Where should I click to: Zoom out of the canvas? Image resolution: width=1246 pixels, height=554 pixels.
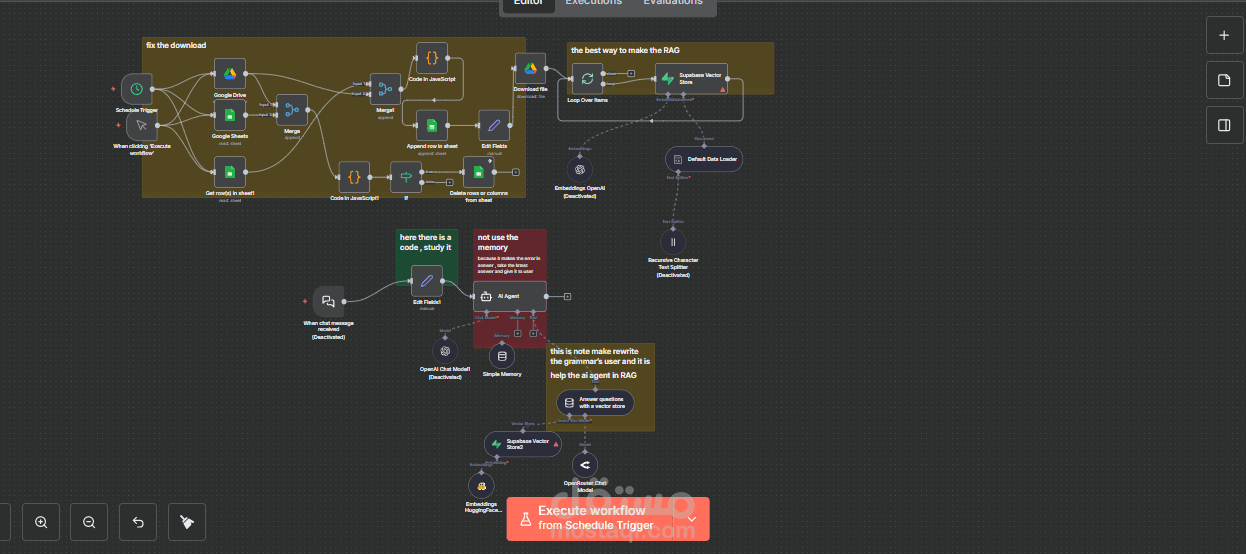(x=89, y=522)
